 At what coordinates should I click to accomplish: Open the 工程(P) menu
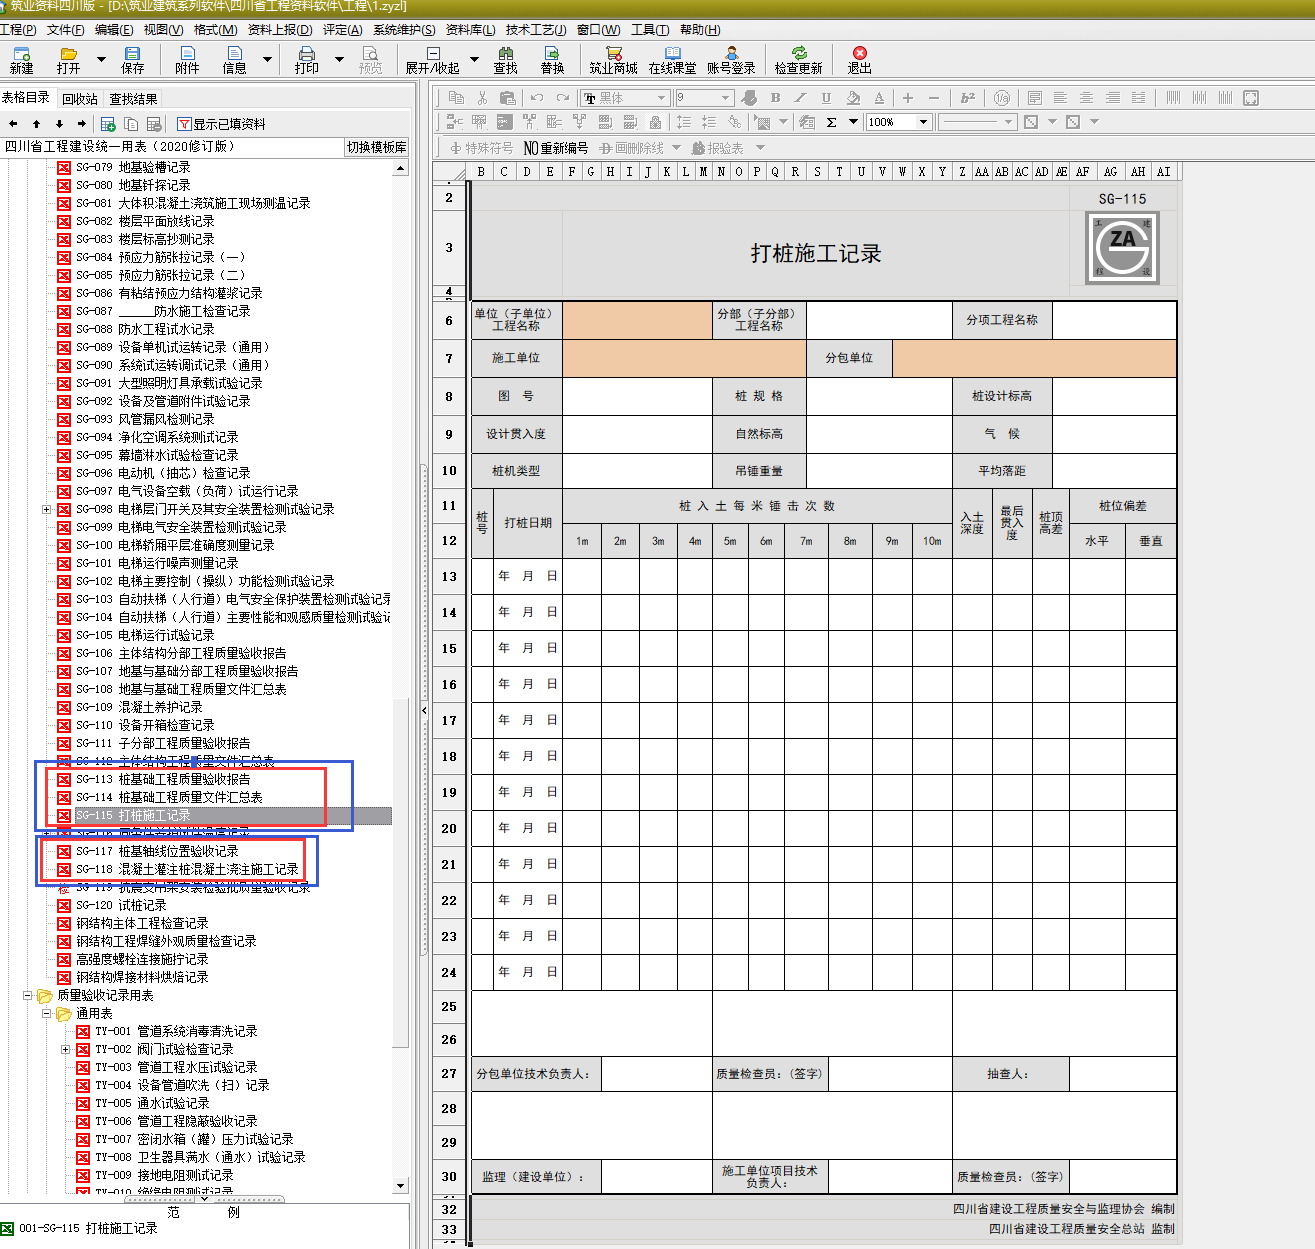[18, 30]
